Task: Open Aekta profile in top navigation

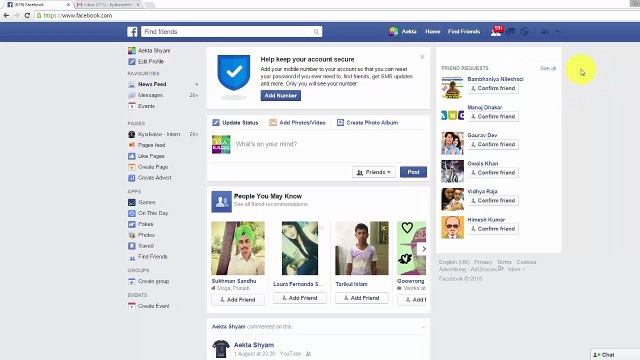Action: tap(403, 31)
